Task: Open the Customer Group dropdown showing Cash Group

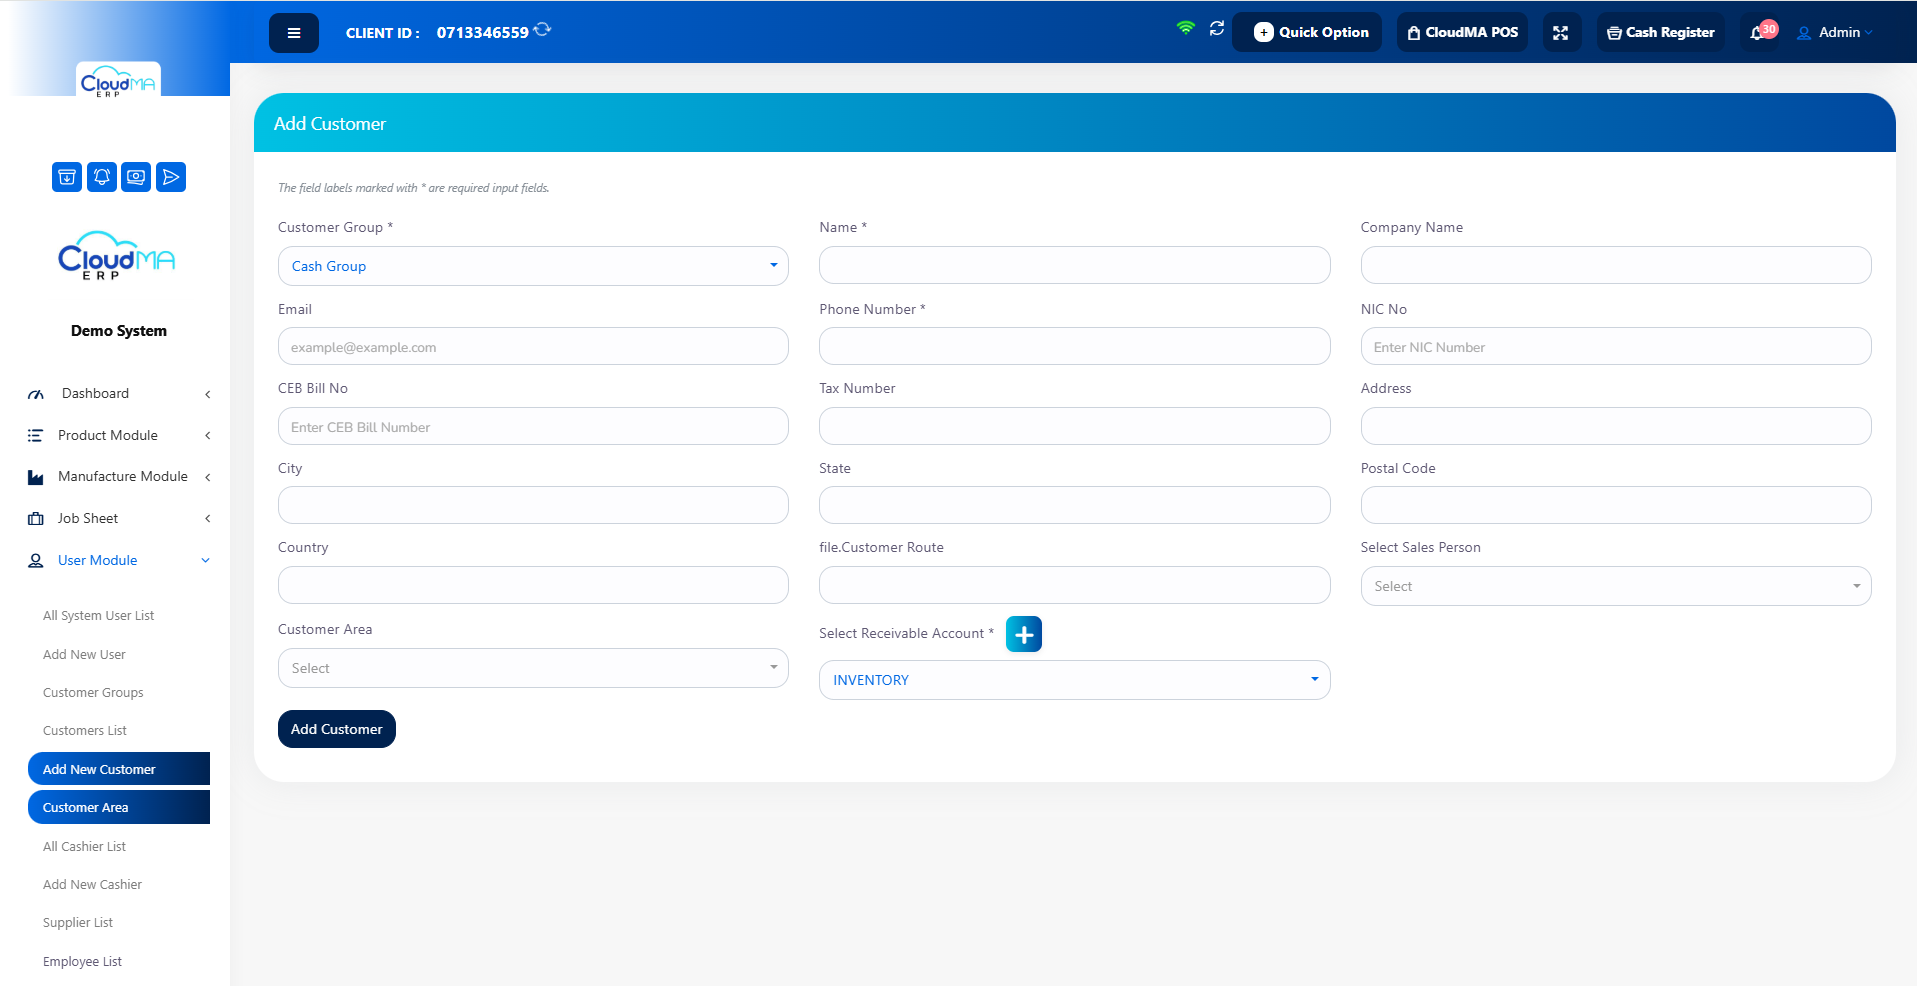Action: 533,266
